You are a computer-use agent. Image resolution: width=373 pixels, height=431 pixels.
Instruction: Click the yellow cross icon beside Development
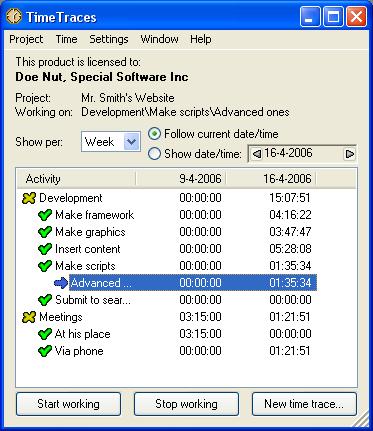tap(29, 198)
